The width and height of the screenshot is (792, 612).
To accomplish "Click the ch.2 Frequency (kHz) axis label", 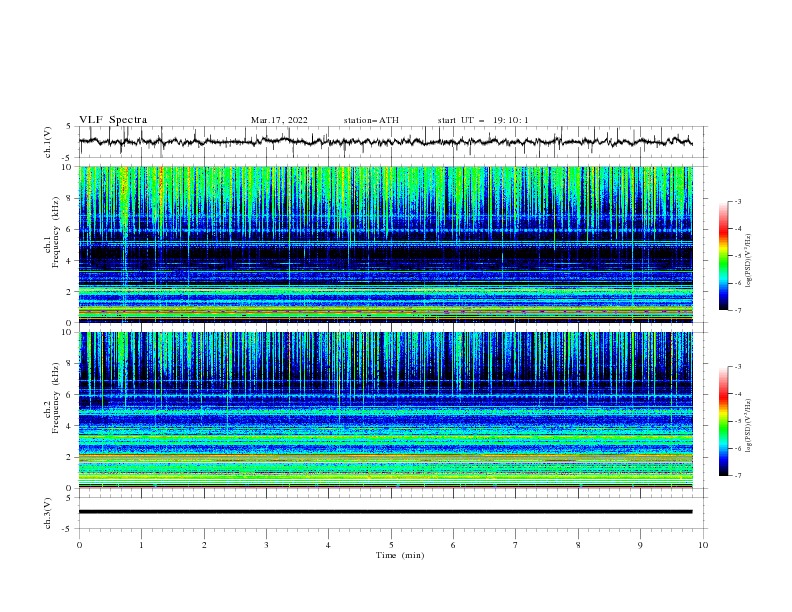I will pyautogui.click(x=52, y=399).
